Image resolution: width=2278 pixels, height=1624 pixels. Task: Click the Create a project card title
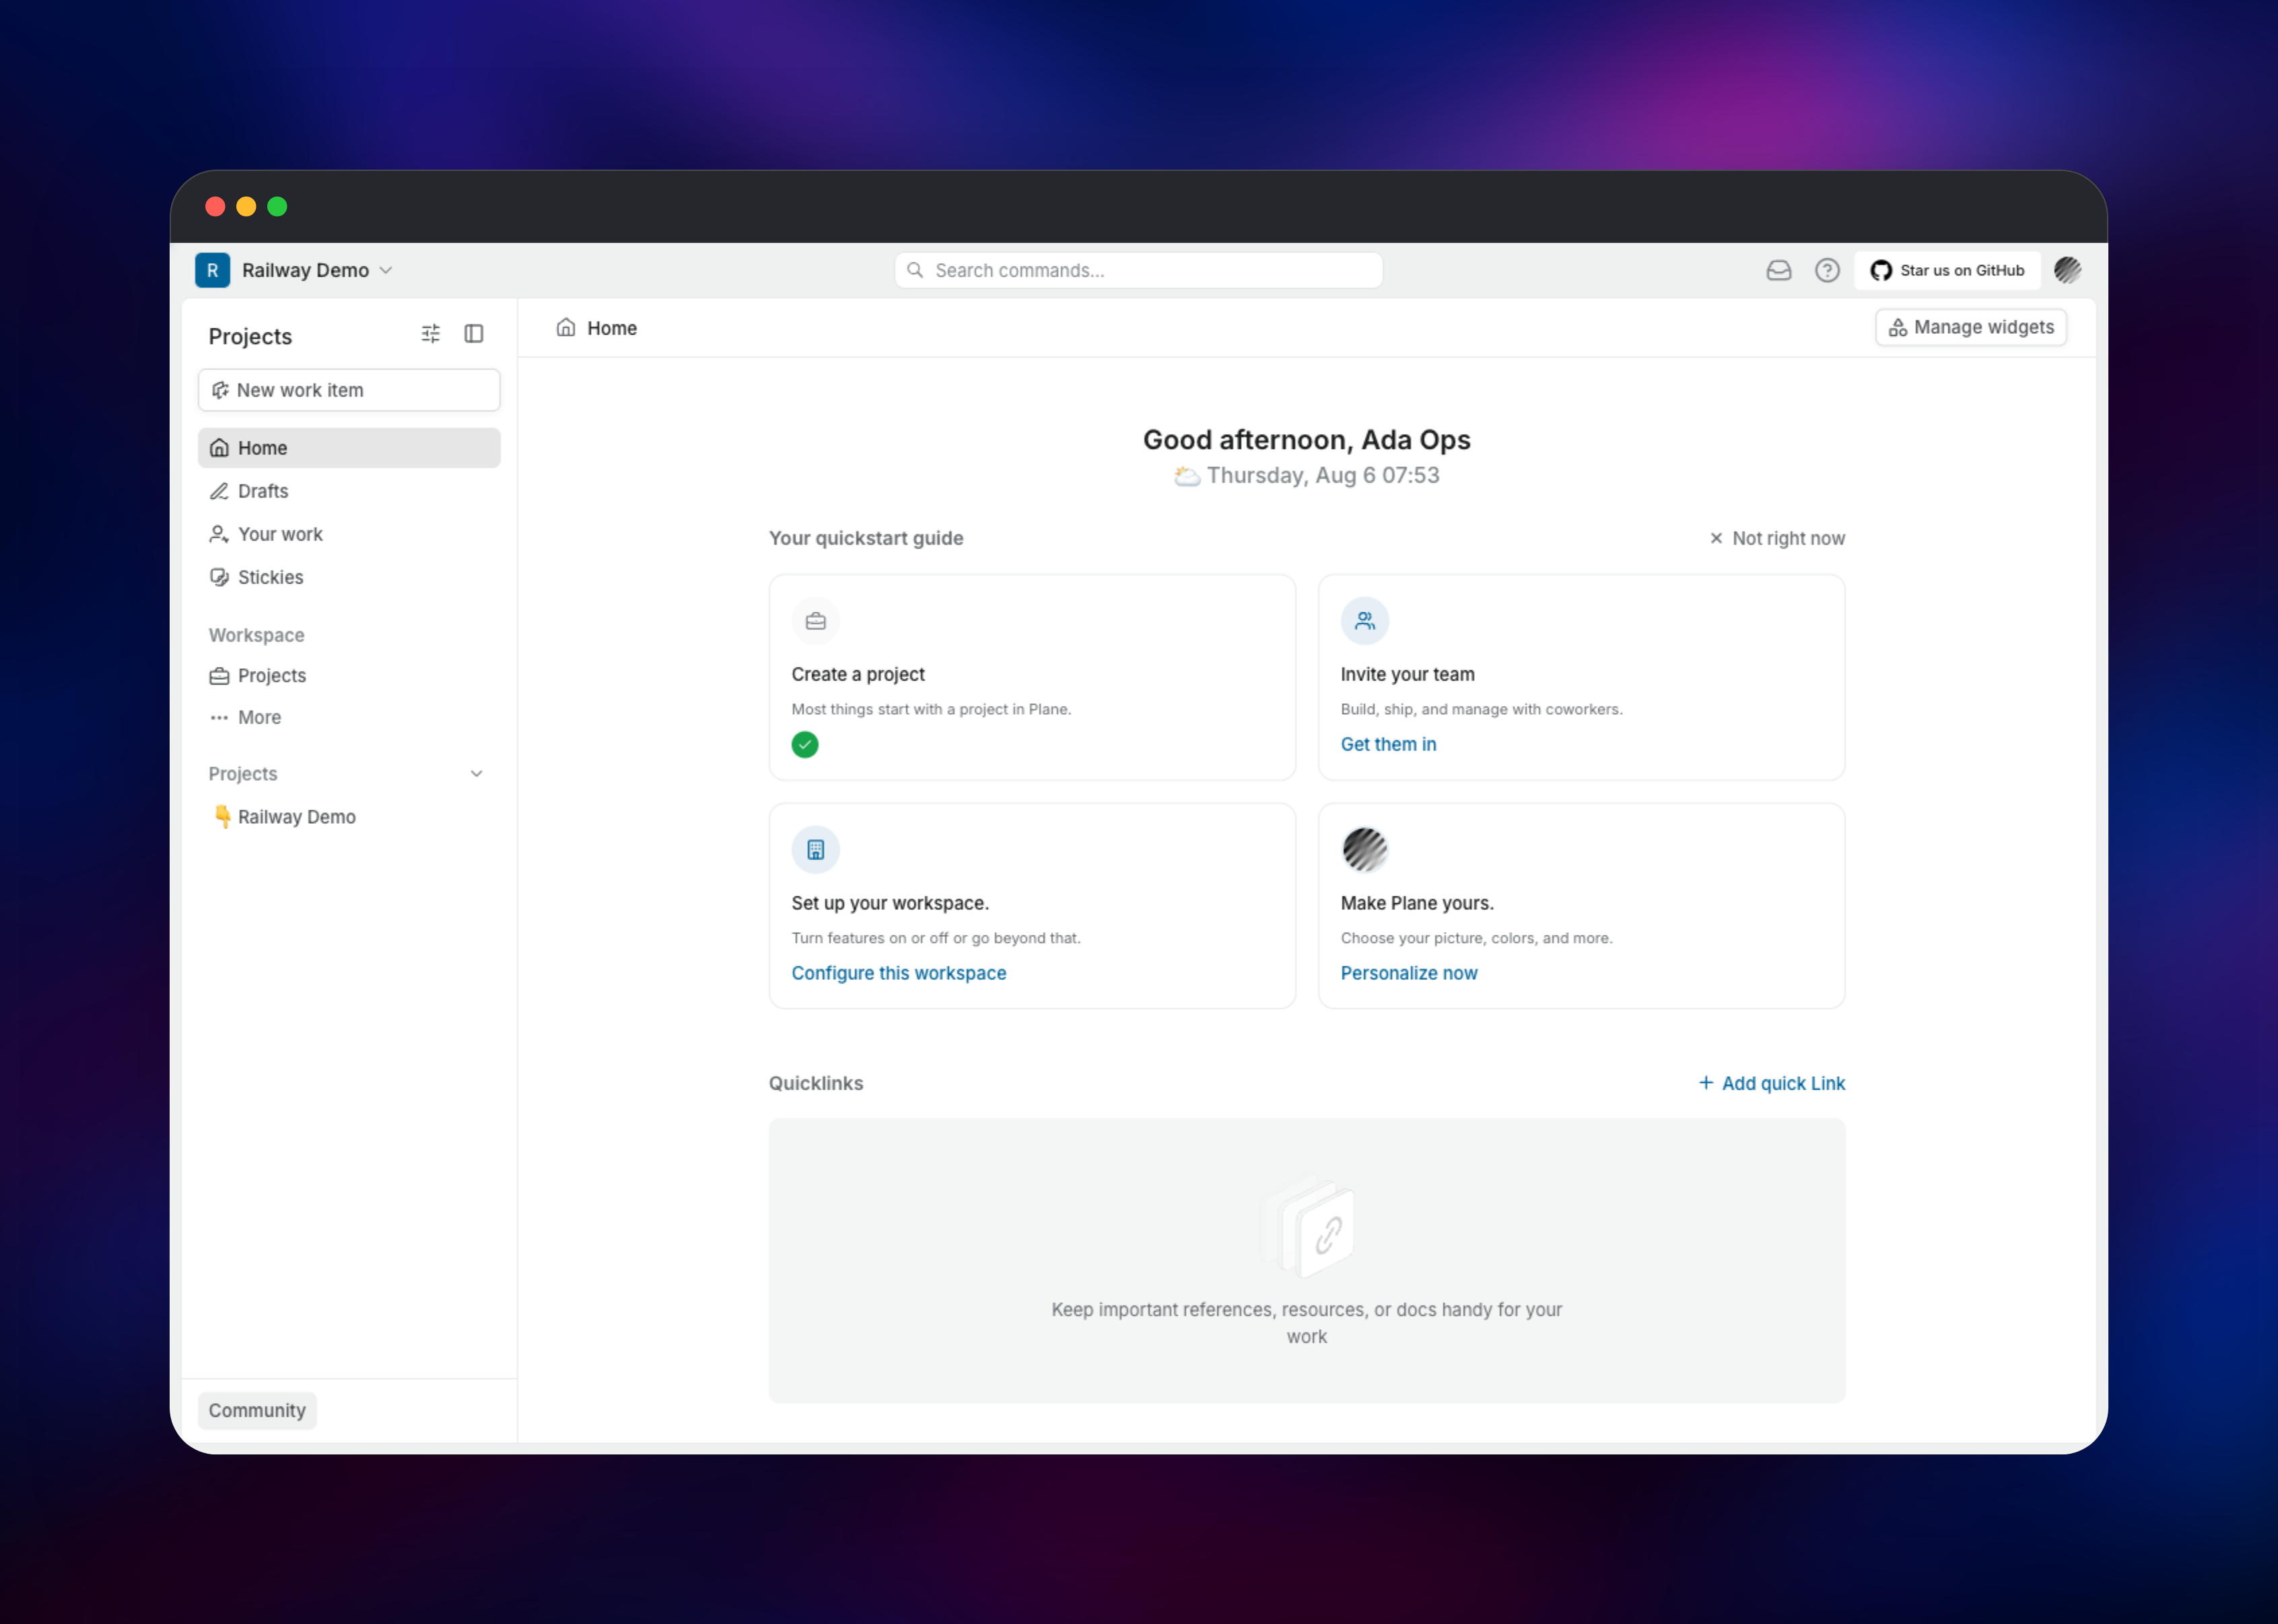tap(858, 675)
